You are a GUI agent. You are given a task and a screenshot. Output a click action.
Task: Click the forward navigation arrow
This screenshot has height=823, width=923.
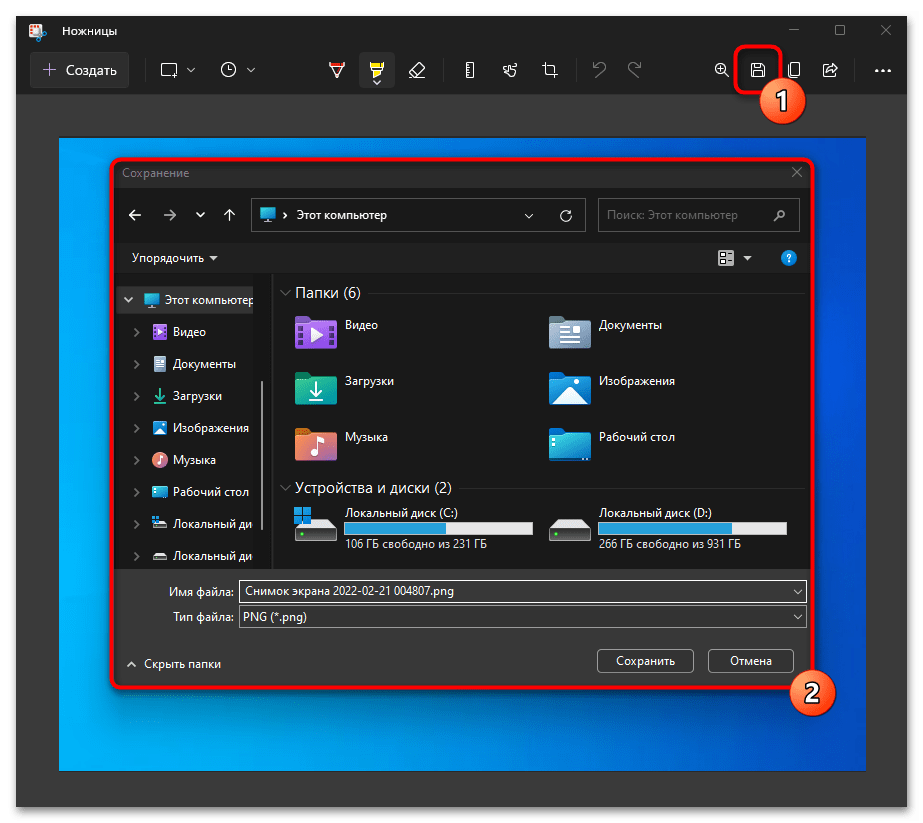170,215
